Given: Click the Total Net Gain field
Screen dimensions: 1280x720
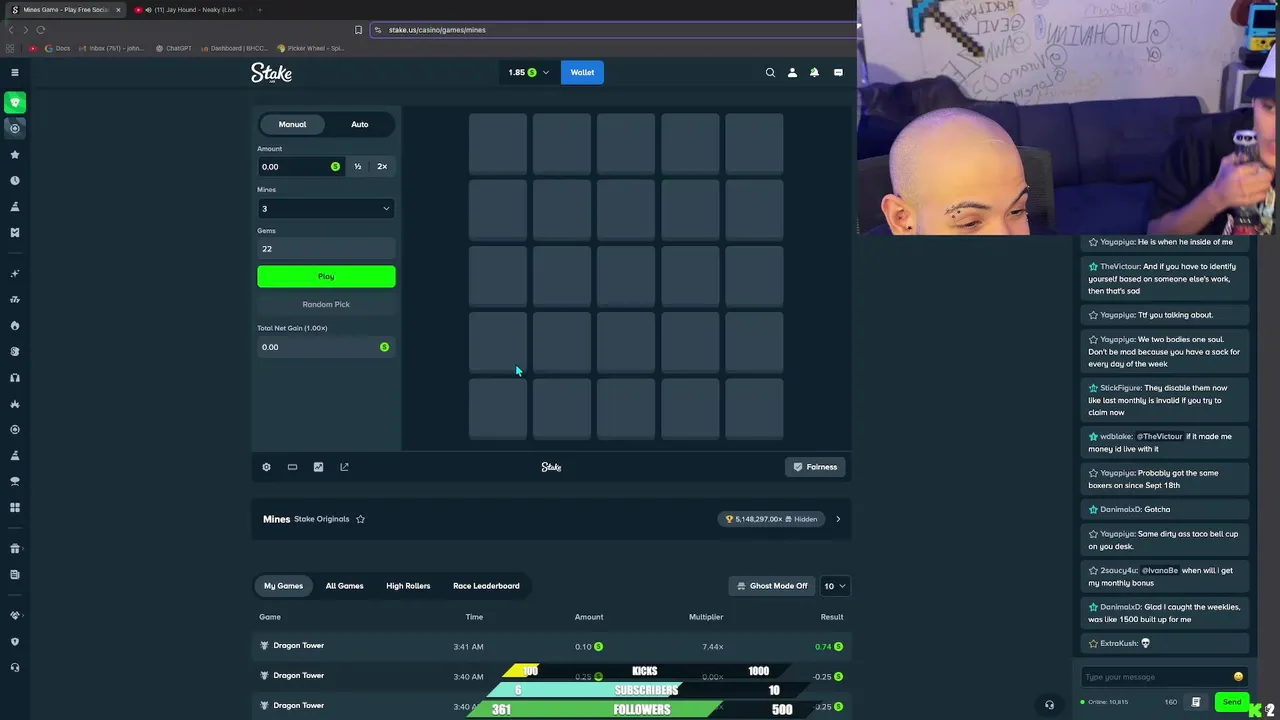Looking at the screenshot, I should click(x=326, y=347).
